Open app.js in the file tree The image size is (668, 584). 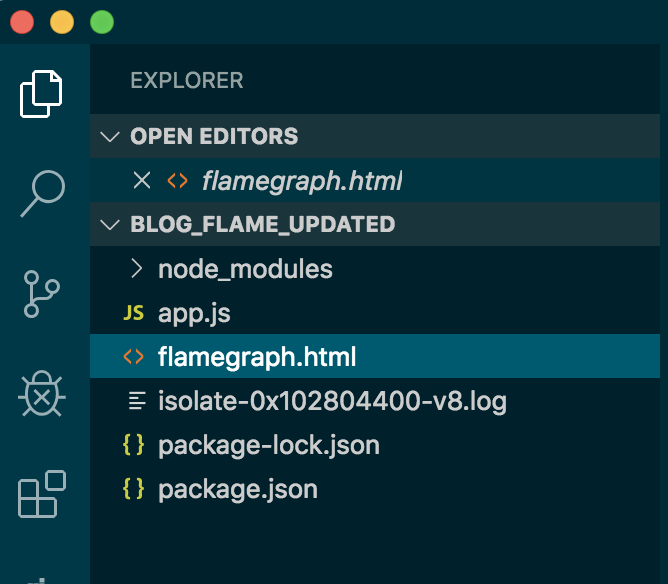(375, 313)
